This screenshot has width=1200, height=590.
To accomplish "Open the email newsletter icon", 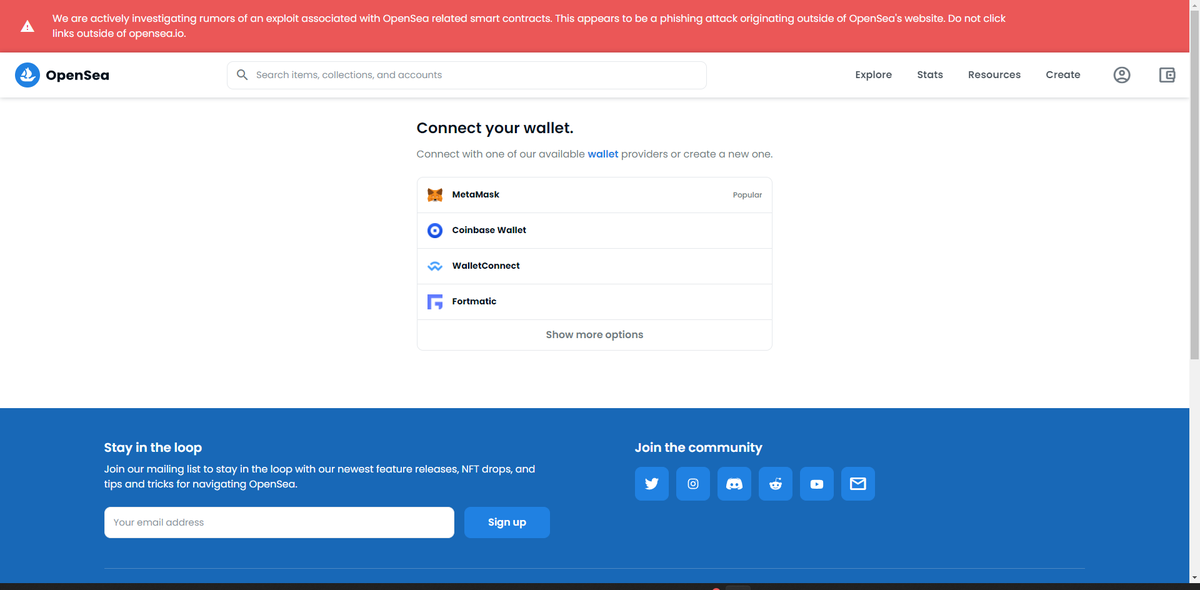I will tap(858, 484).
